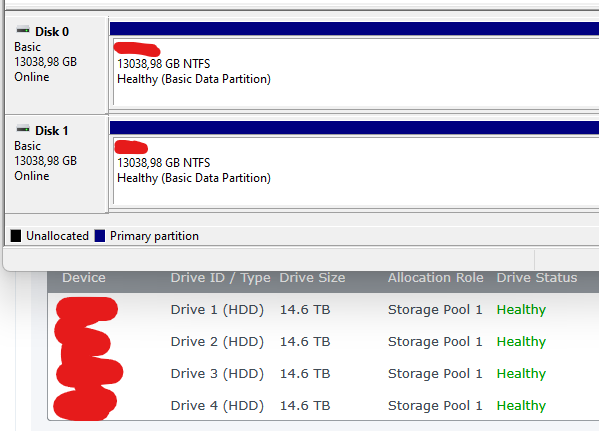Select the Drive 2 (HDD) row

click(323, 342)
